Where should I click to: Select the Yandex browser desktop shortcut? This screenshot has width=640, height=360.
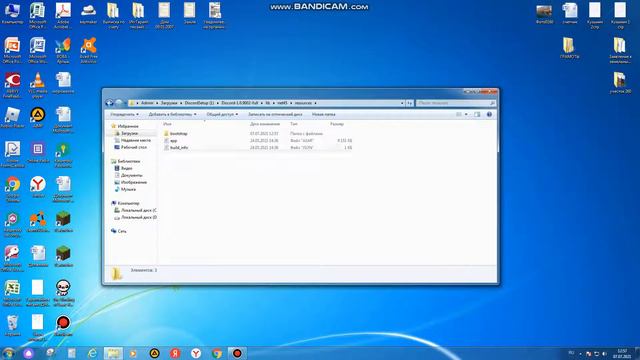point(38,187)
